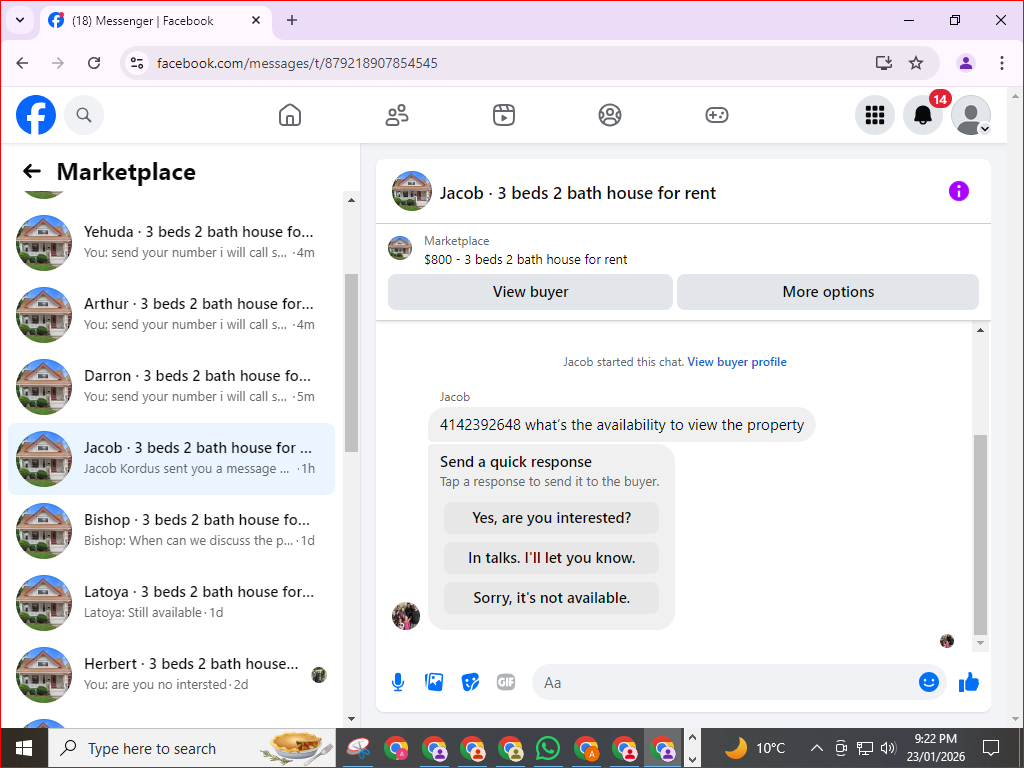Show hidden system tray icons
This screenshot has height=768, width=1024.
(x=816, y=748)
